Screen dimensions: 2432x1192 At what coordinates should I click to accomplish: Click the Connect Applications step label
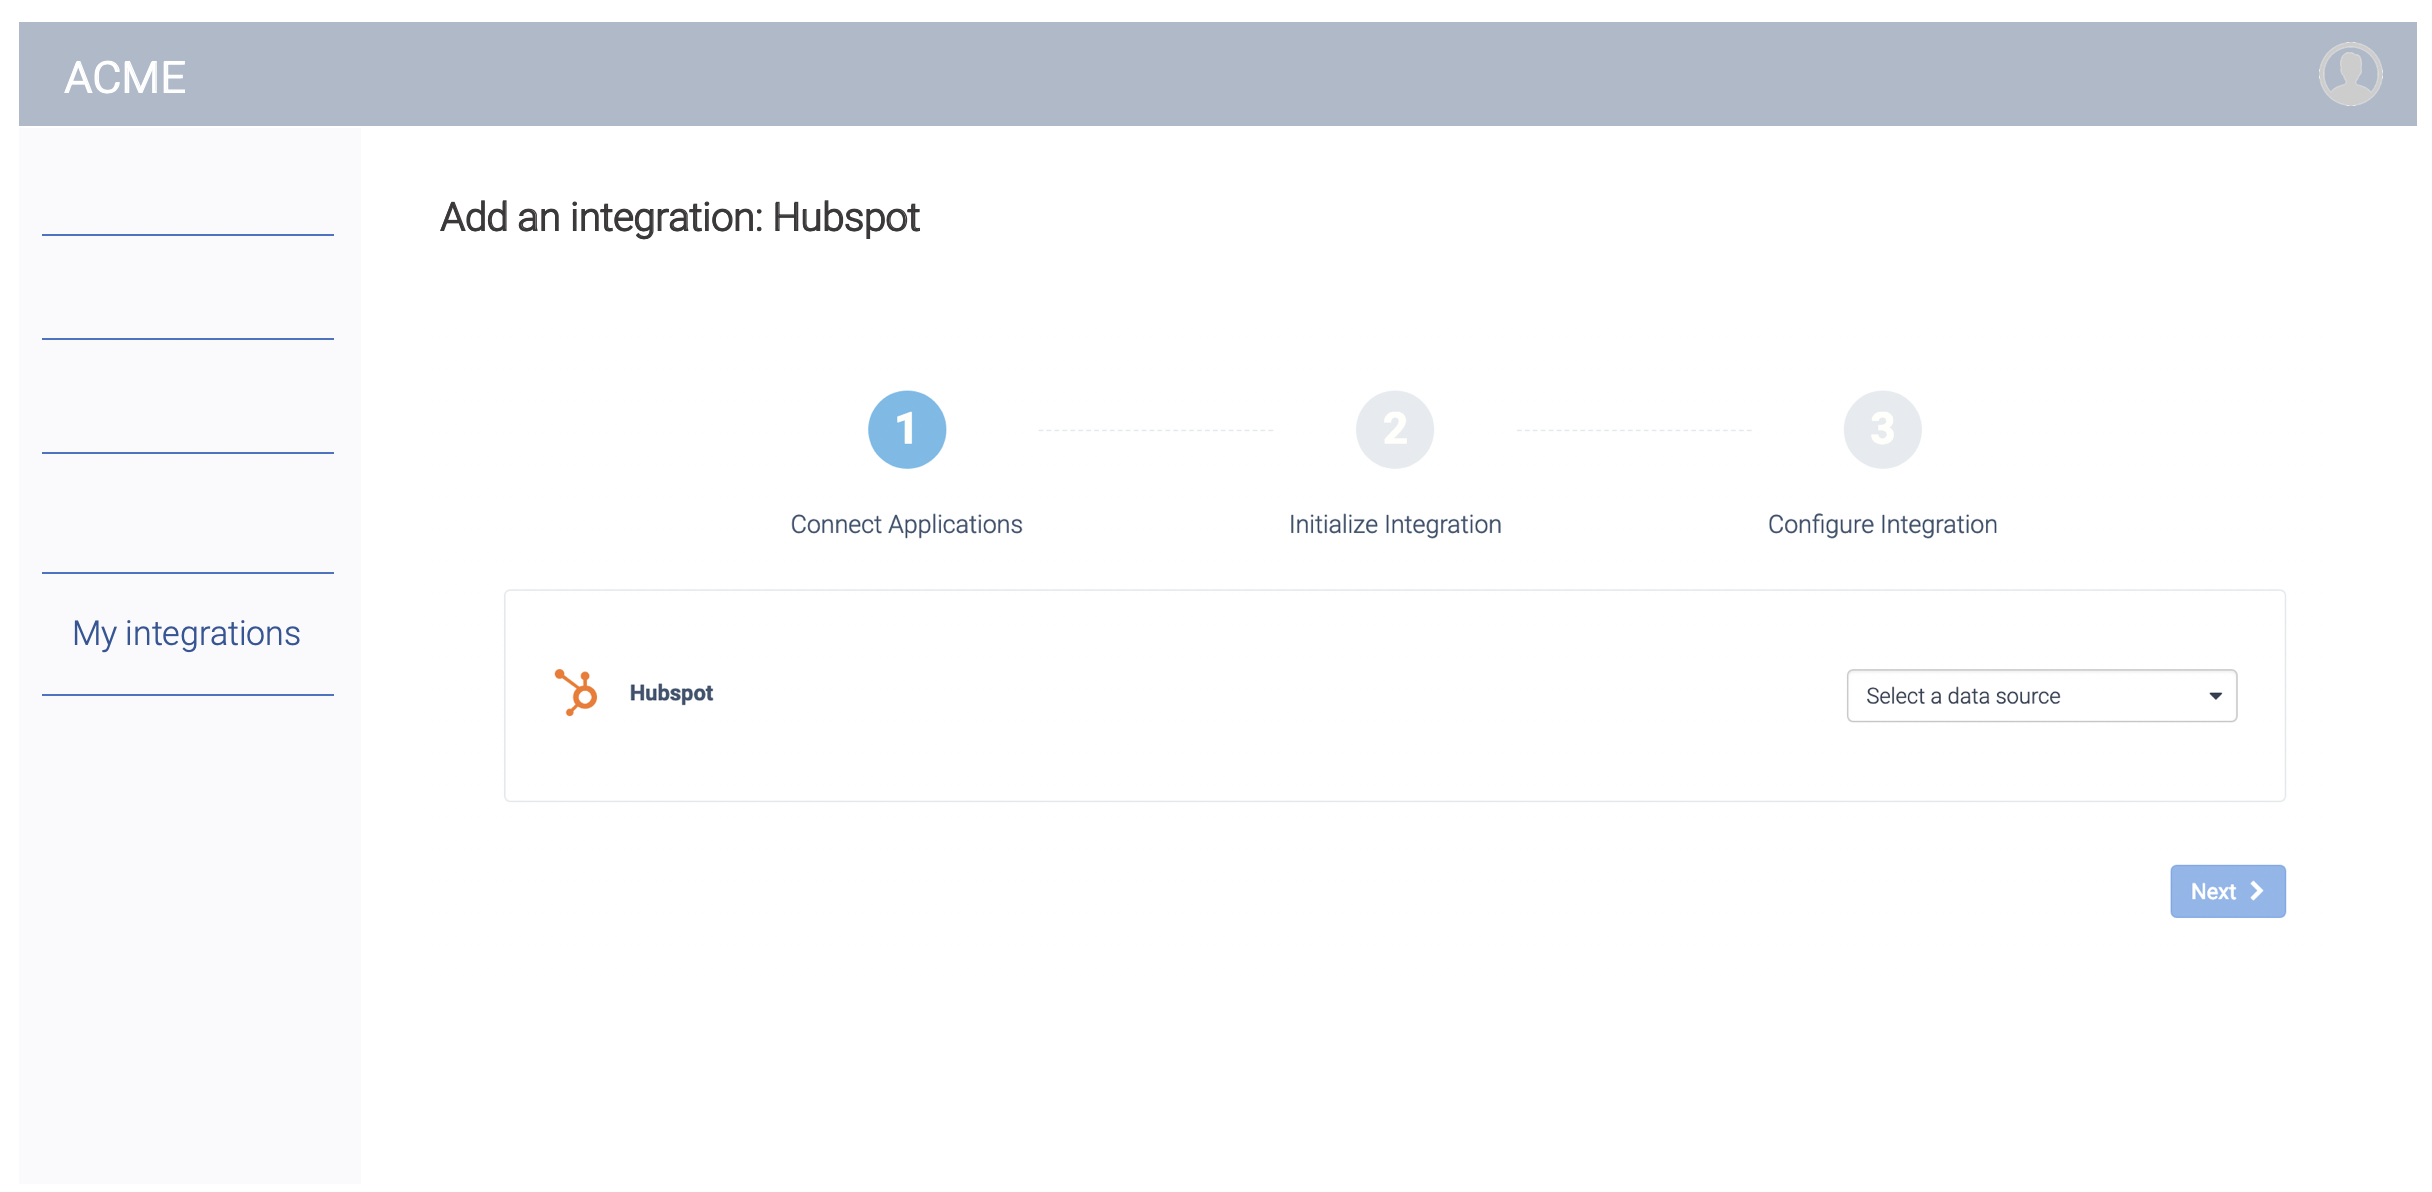coord(906,525)
